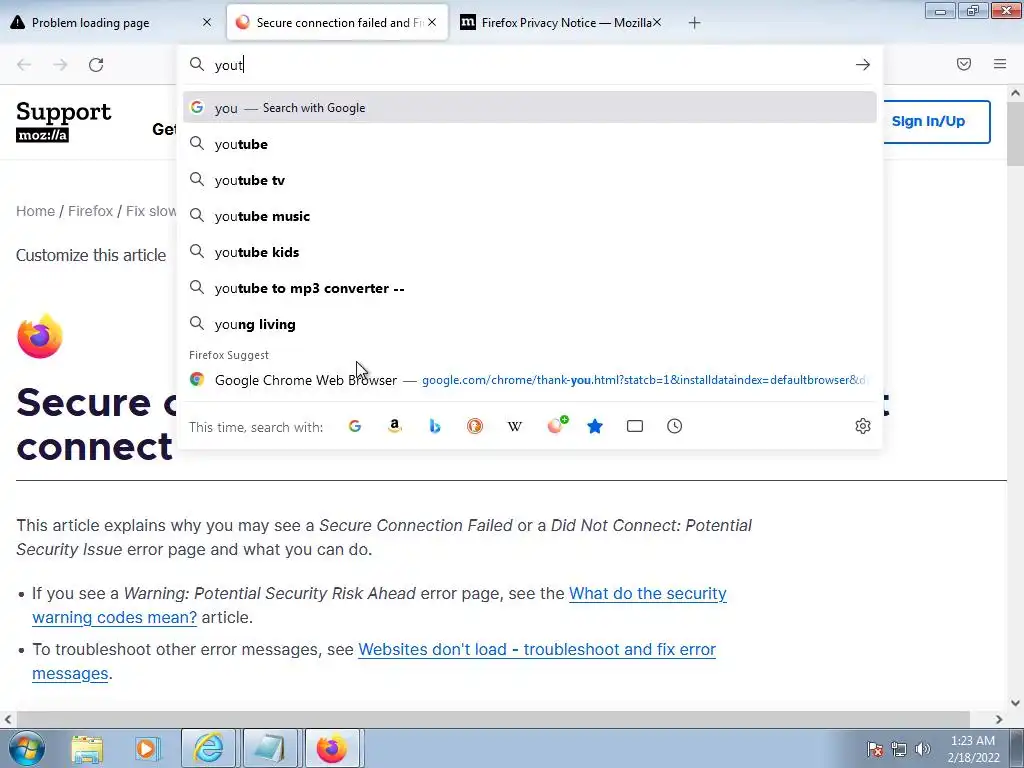Open Action Center flag tray icon
Viewport: 1024px width, 768px height.
click(x=875, y=749)
